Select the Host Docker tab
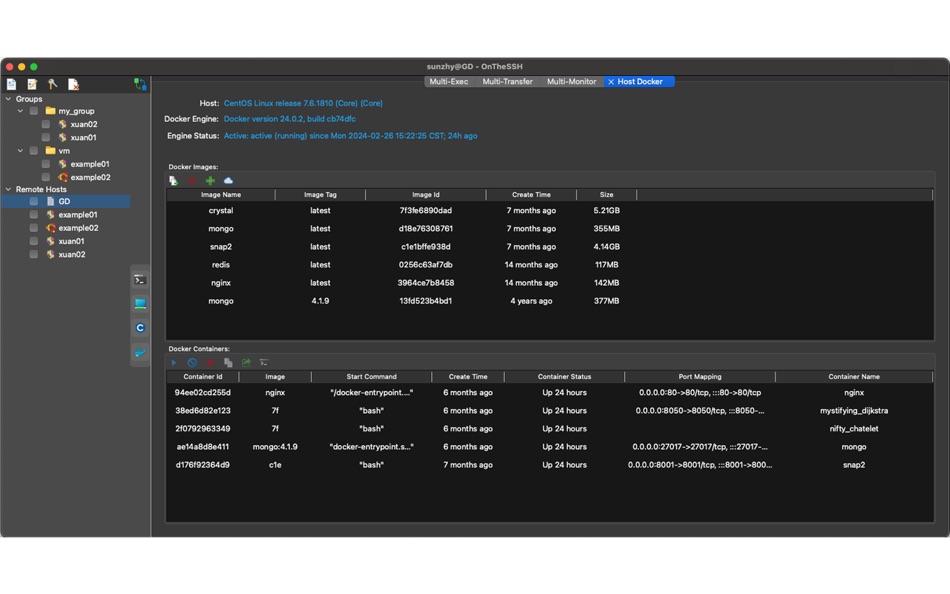The image size is (950, 594). [x=640, y=81]
